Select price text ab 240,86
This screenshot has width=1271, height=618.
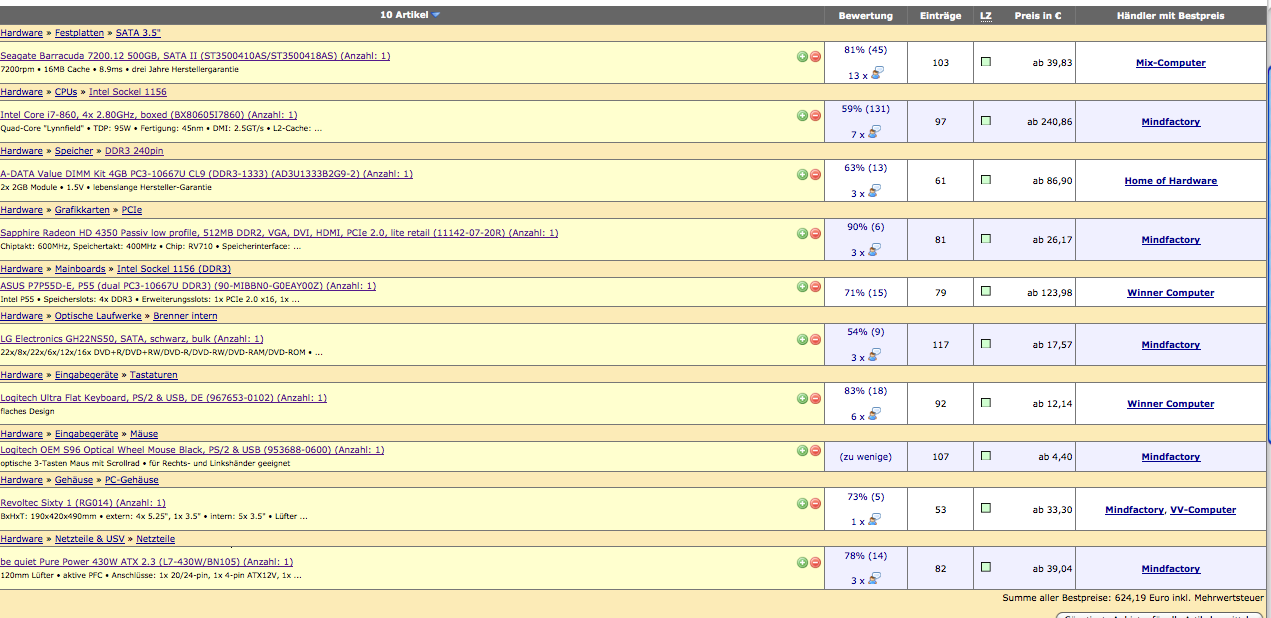click(x=1050, y=122)
